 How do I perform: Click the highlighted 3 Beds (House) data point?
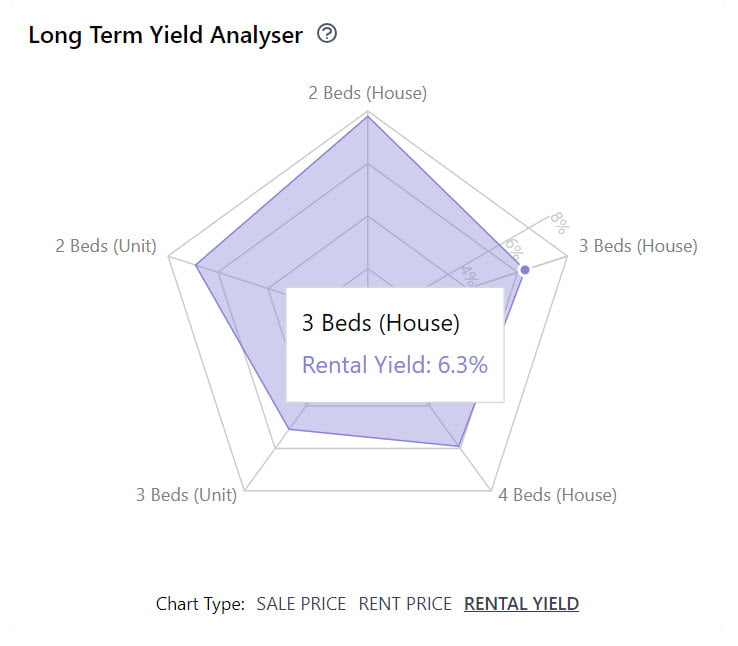click(525, 270)
